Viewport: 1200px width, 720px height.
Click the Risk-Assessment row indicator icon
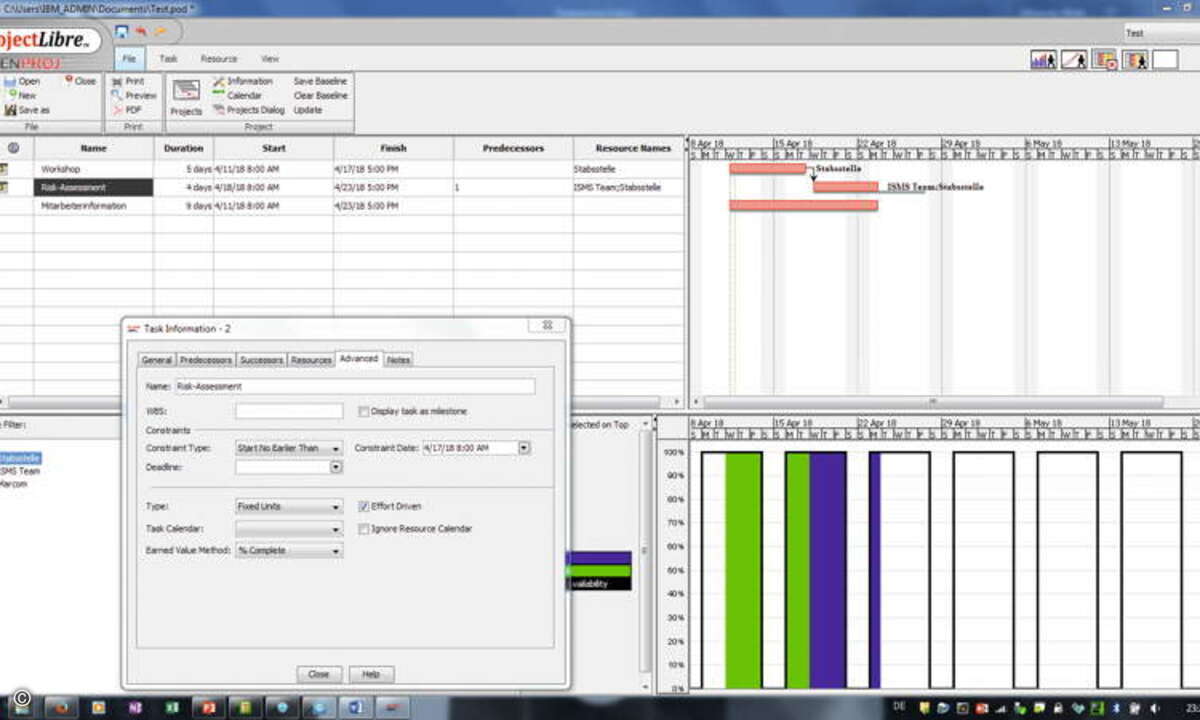click(3, 187)
